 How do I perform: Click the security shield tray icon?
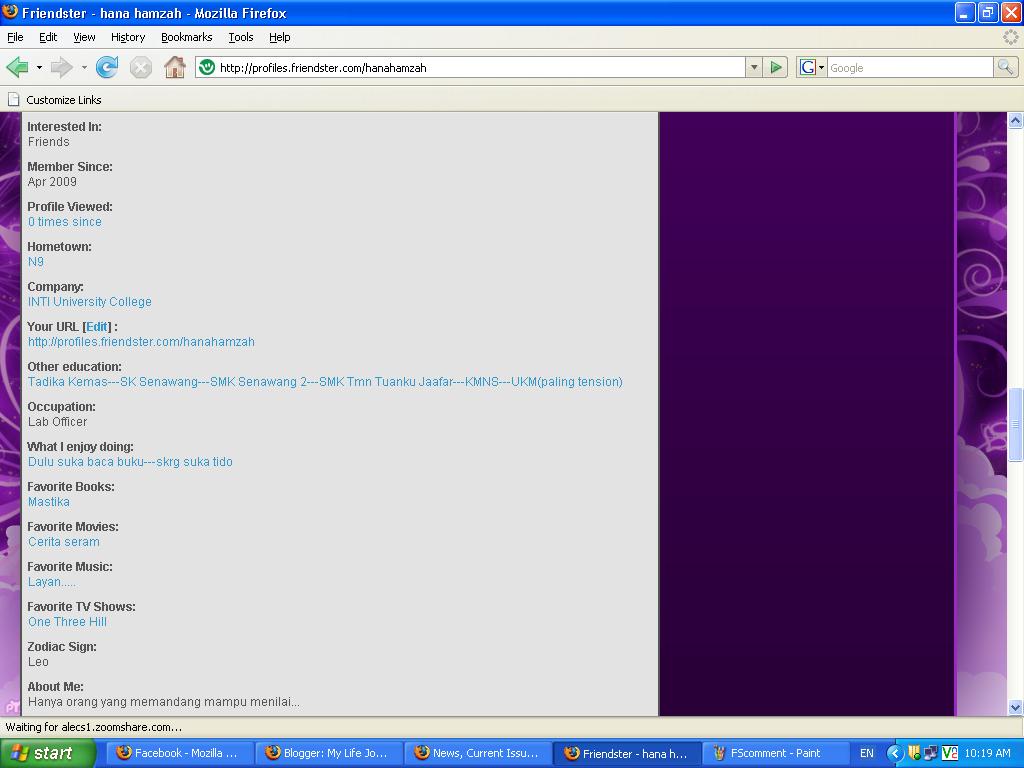[x=914, y=753]
